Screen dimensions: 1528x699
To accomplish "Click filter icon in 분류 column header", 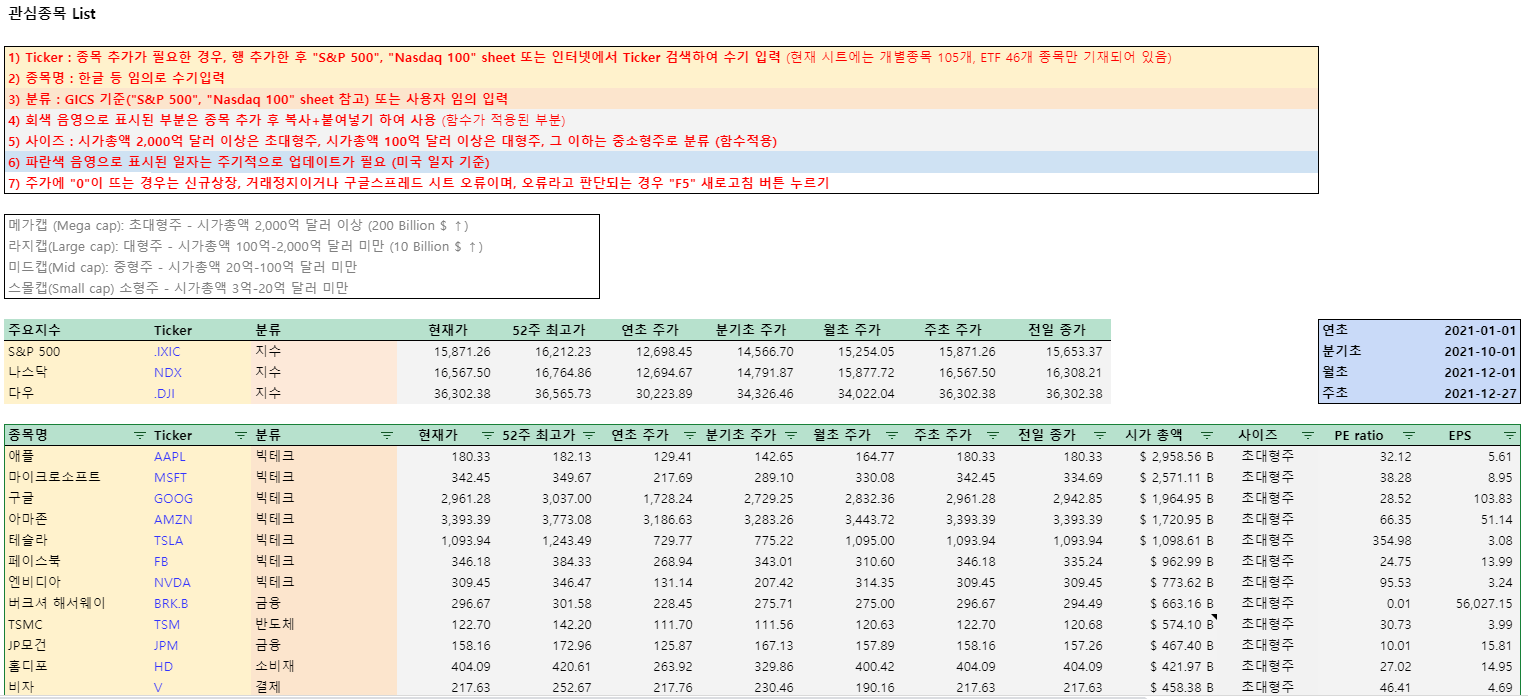I will pos(387,435).
